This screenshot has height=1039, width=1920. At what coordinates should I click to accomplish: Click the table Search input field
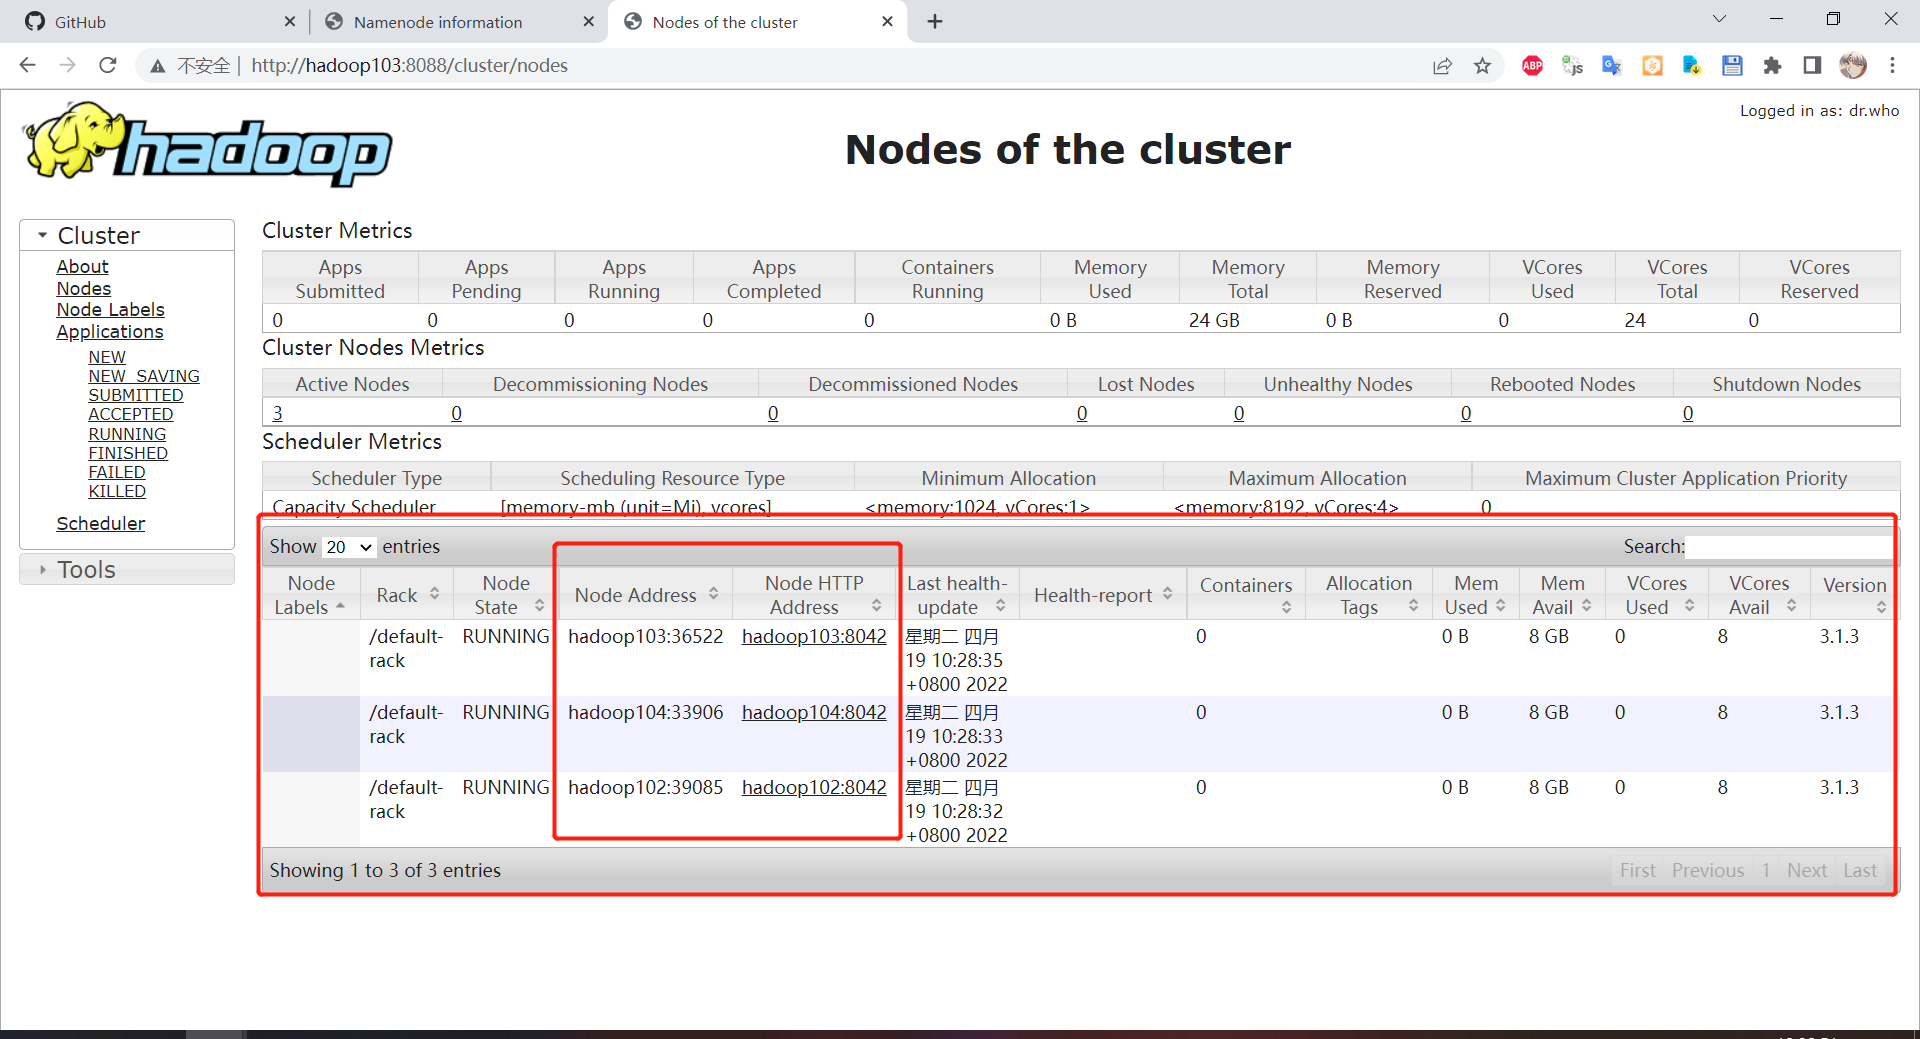click(1788, 546)
